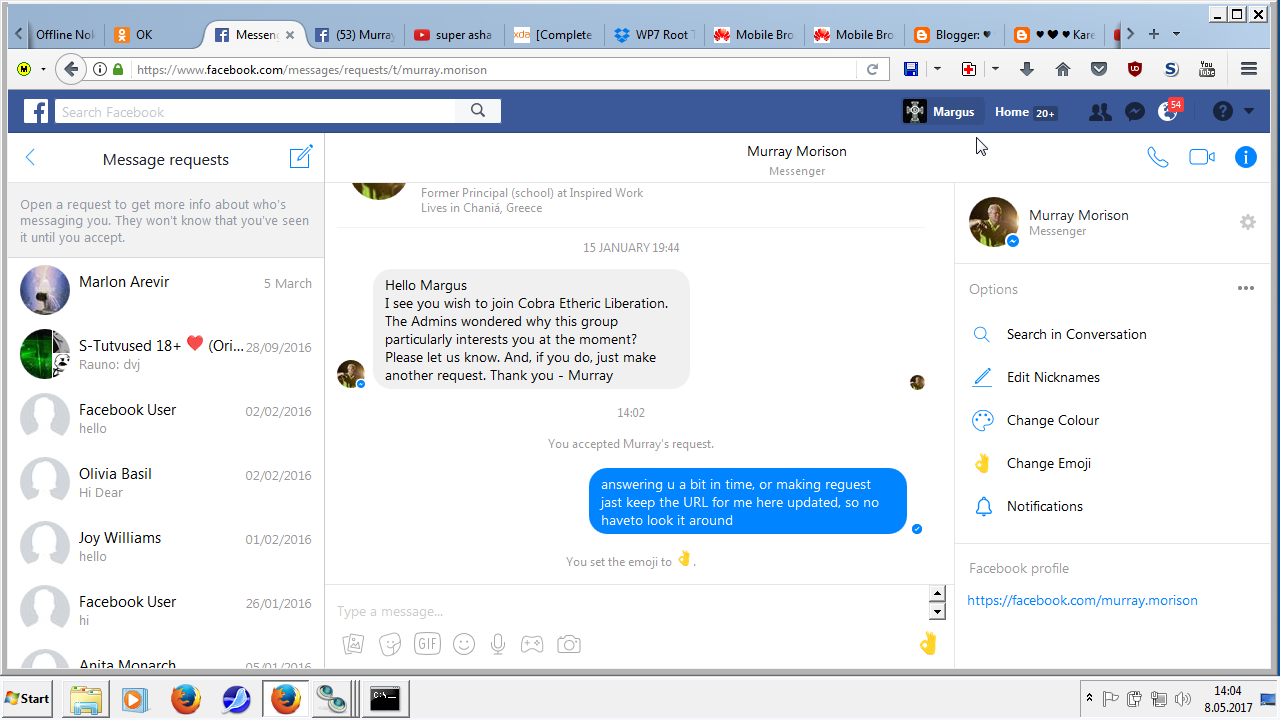
Task: Compose a new message
Action: point(301,157)
